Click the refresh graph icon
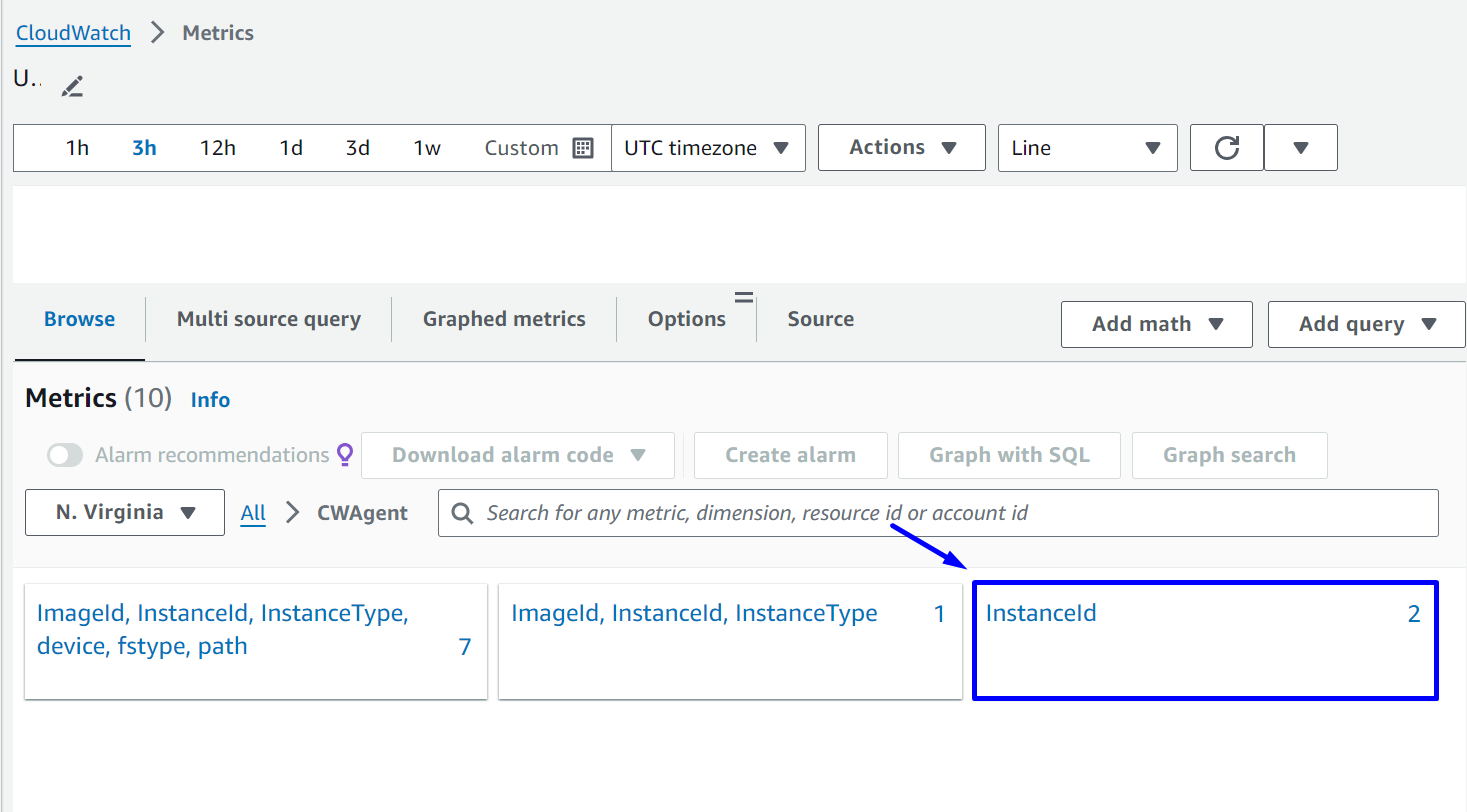The width and height of the screenshot is (1467, 812). click(1226, 148)
